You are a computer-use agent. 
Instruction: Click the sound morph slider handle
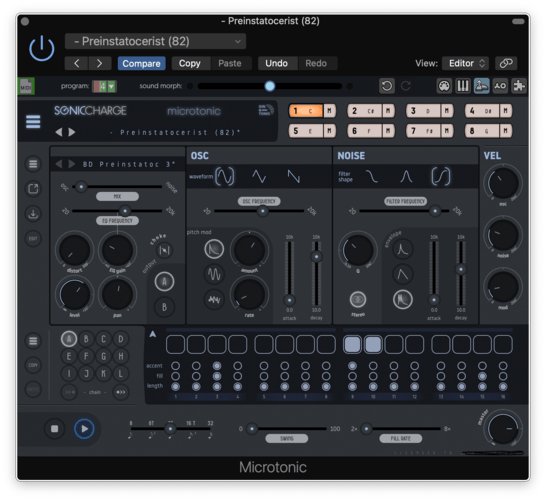click(x=270, y=86)
